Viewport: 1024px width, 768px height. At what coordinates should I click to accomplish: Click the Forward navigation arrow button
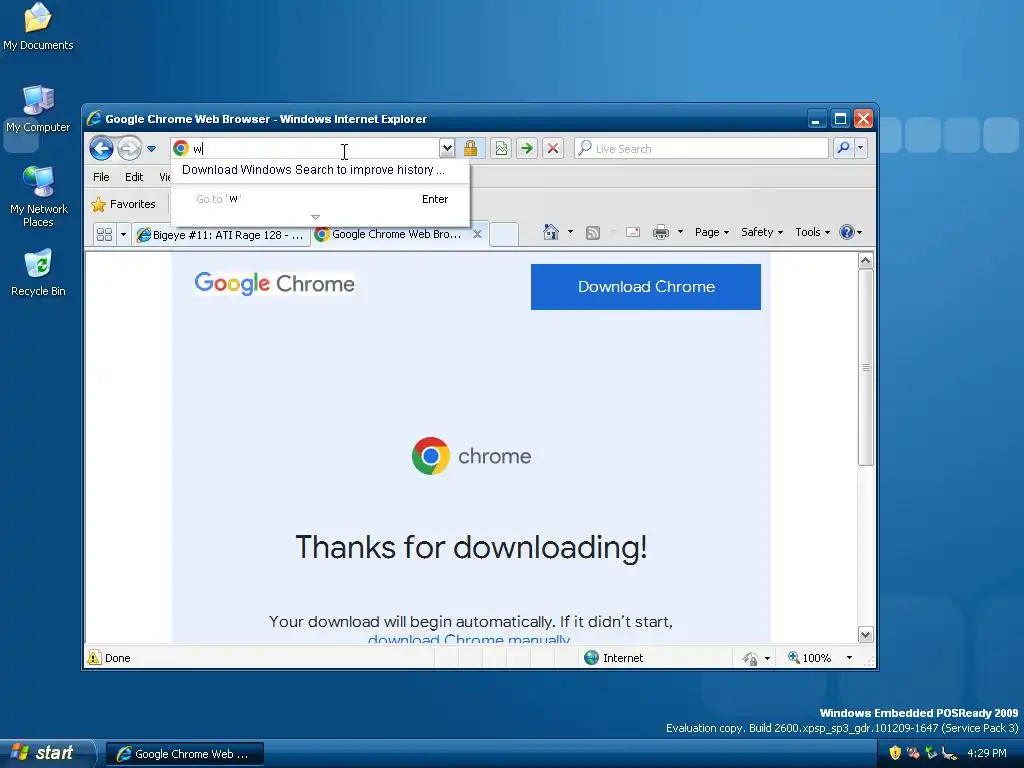tap(129, 148)
